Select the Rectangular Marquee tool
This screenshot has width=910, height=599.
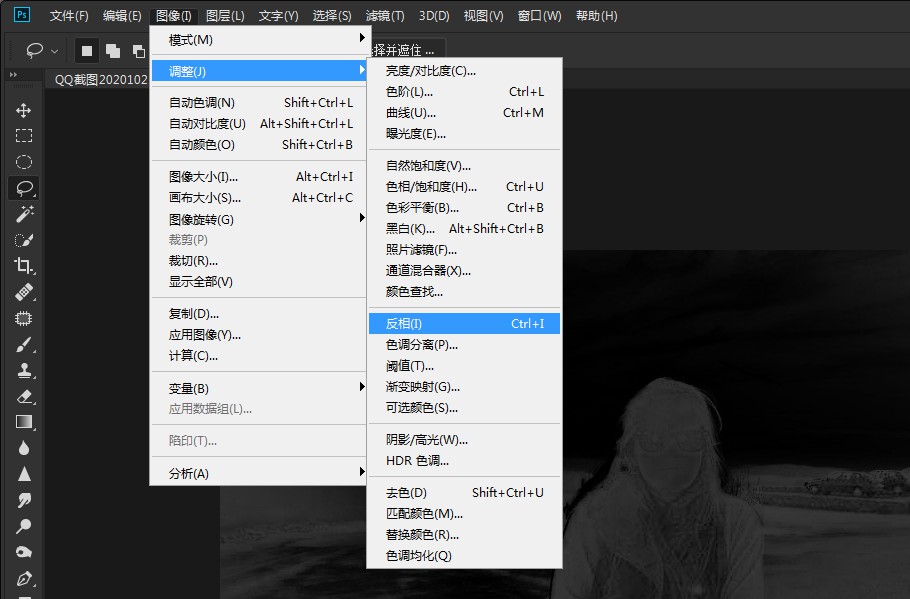pos(24,136)
